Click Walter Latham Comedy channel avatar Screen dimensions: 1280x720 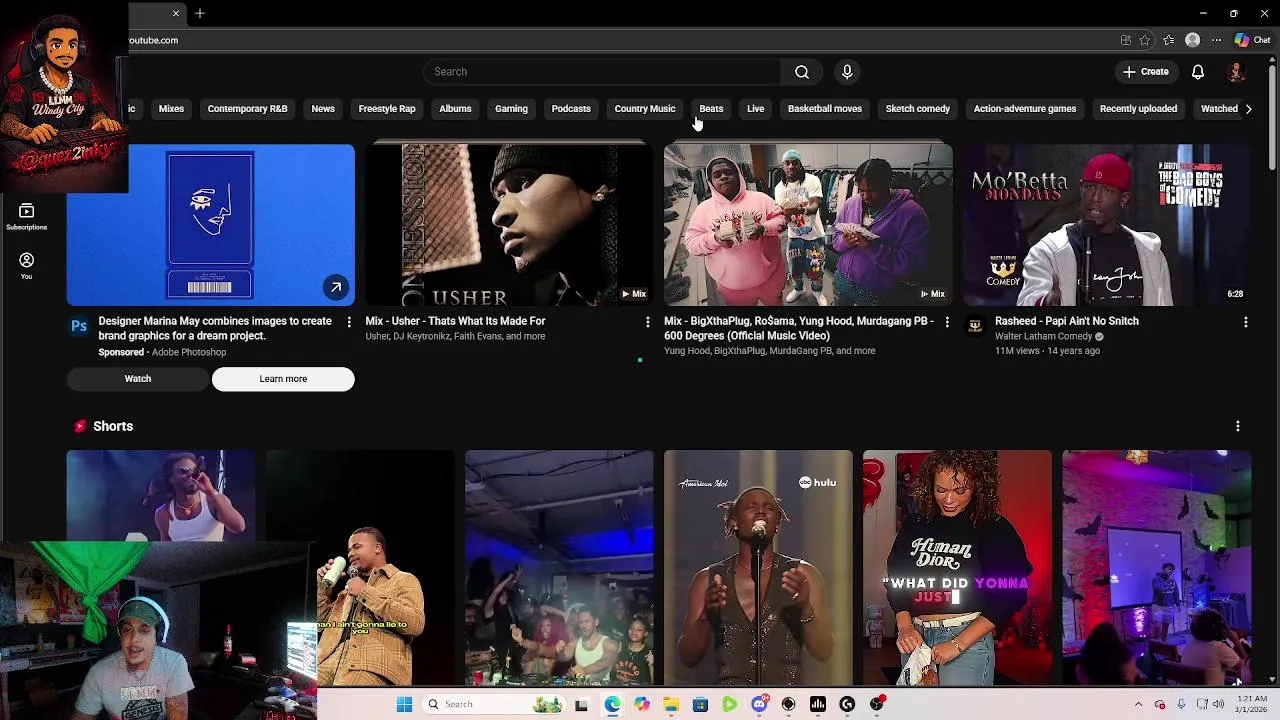pos(975,326)
